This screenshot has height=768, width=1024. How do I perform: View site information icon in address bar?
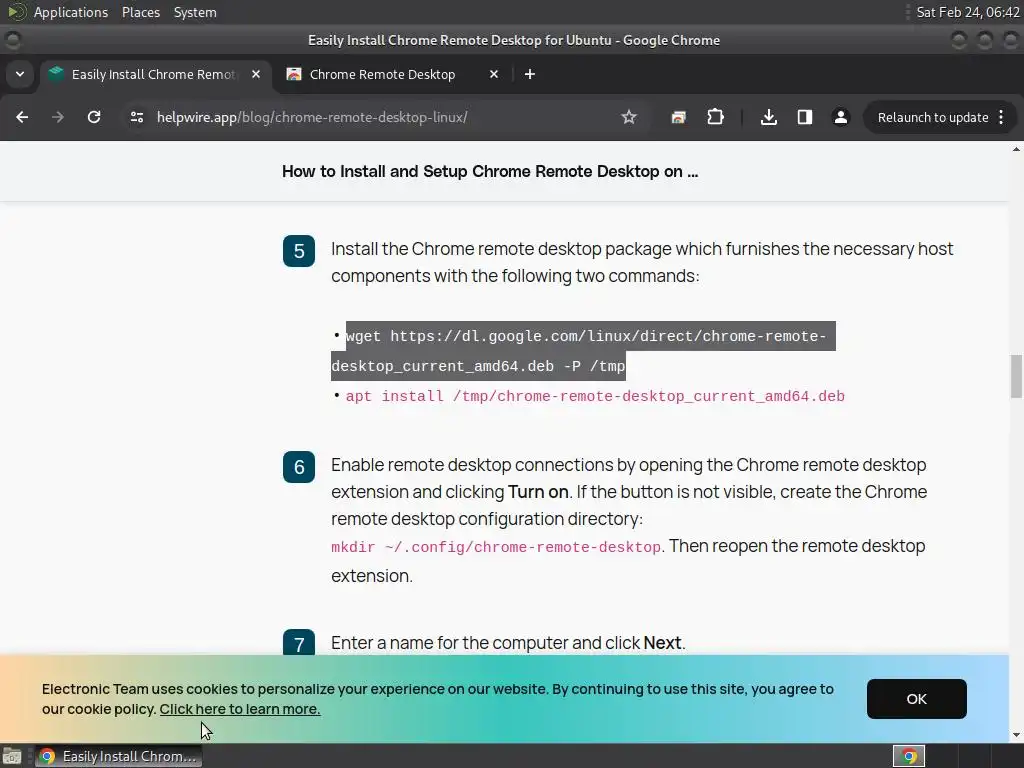pos(136,117)
